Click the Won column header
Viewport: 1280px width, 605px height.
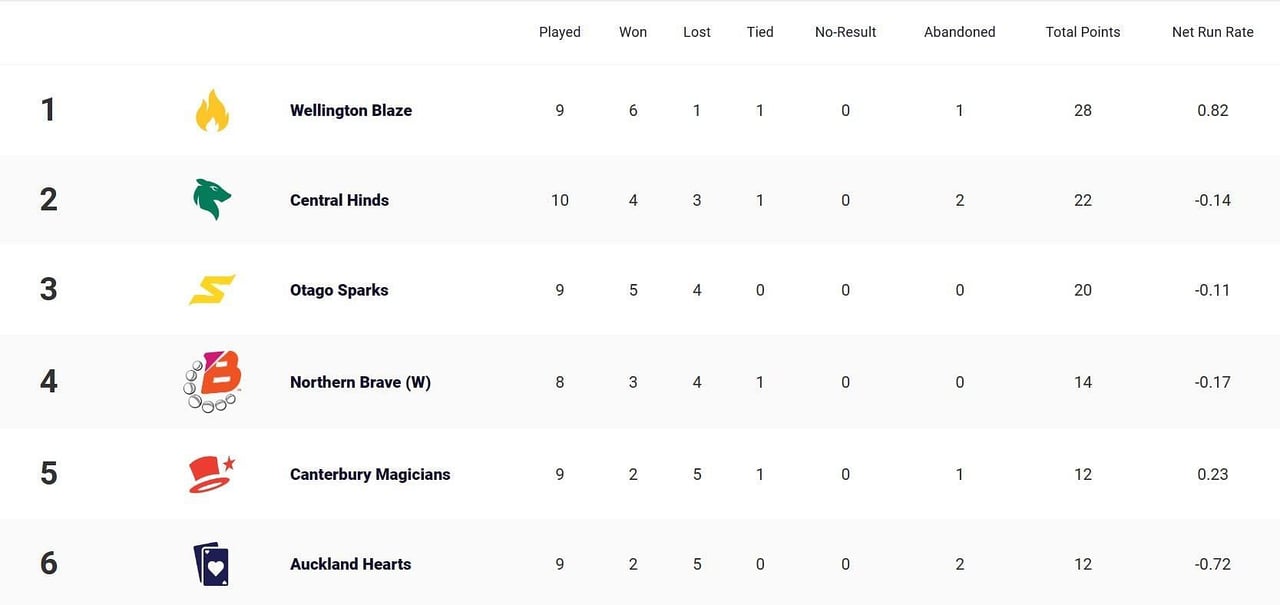pyautogui.click(x=633, y=32)
